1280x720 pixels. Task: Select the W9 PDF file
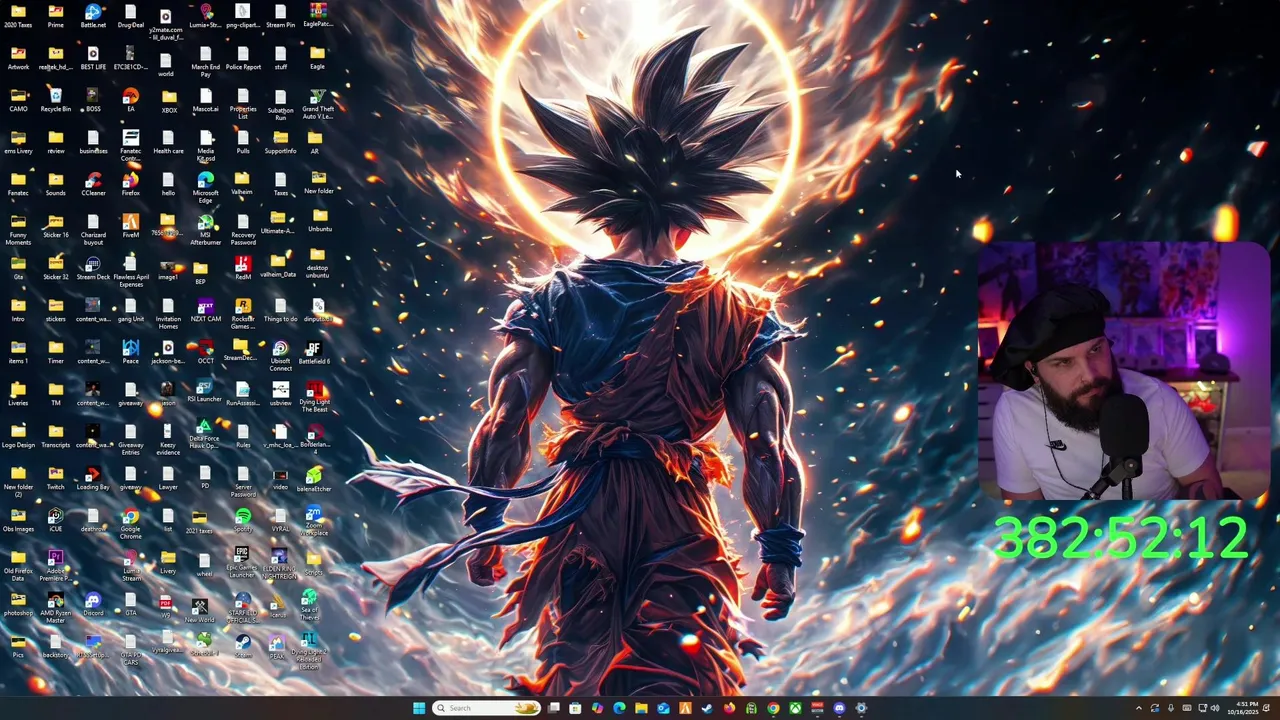point(166,605)
